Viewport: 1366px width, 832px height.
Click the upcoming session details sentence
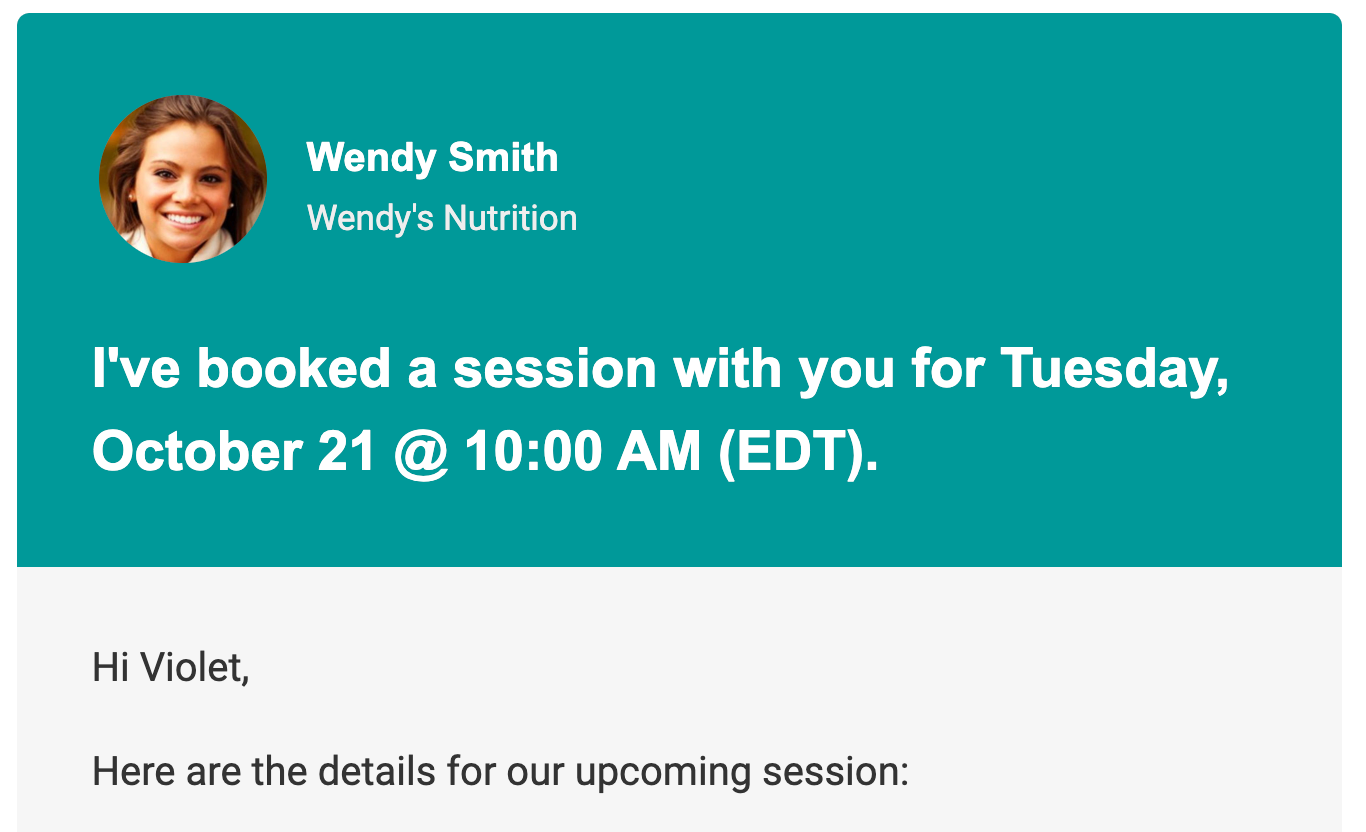[x=500, y=772]
